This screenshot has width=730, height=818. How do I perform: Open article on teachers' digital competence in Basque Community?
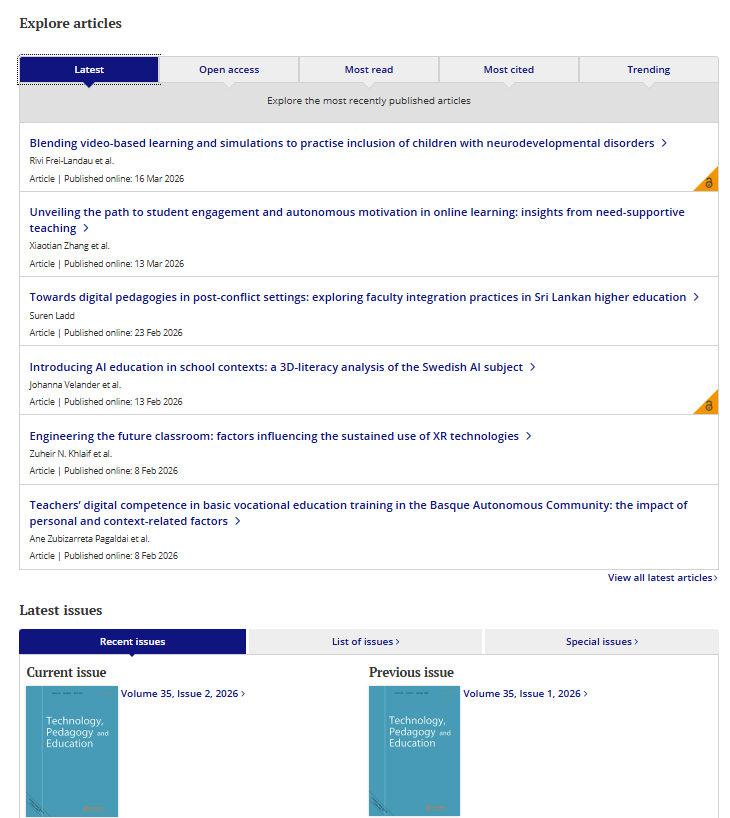[x=358, y=513]
